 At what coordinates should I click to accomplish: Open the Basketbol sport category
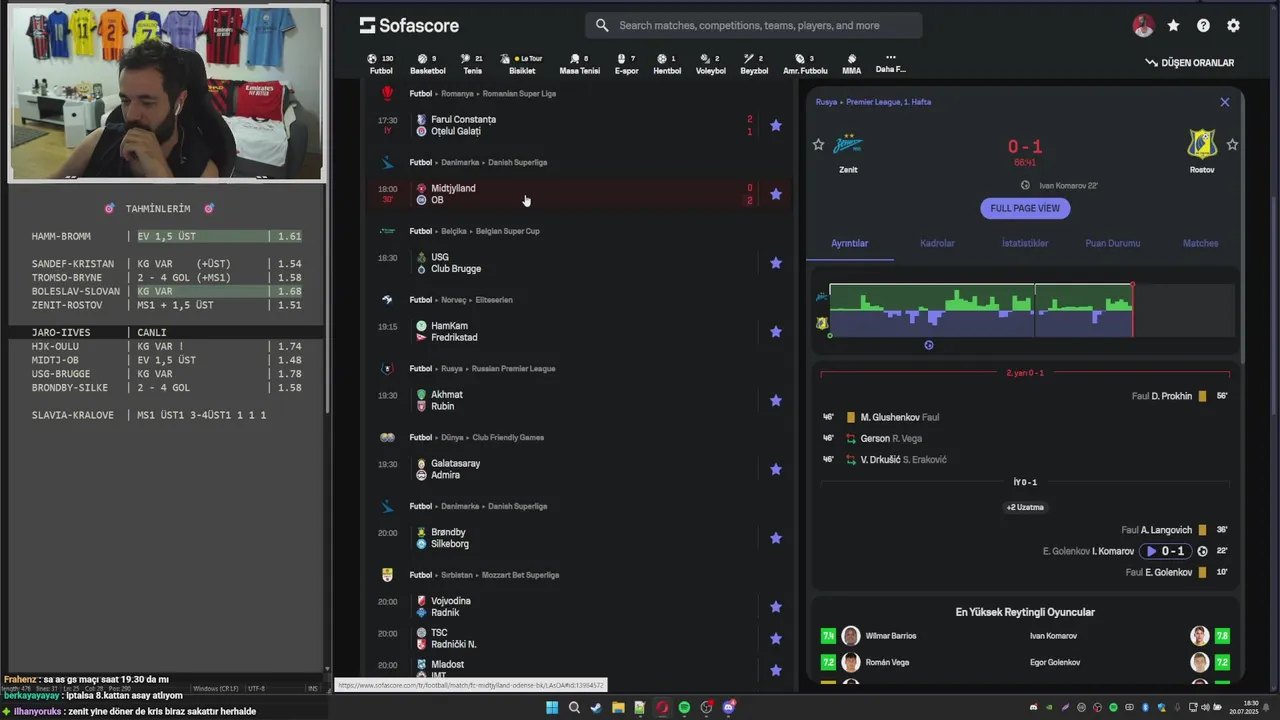click(427, 64)
